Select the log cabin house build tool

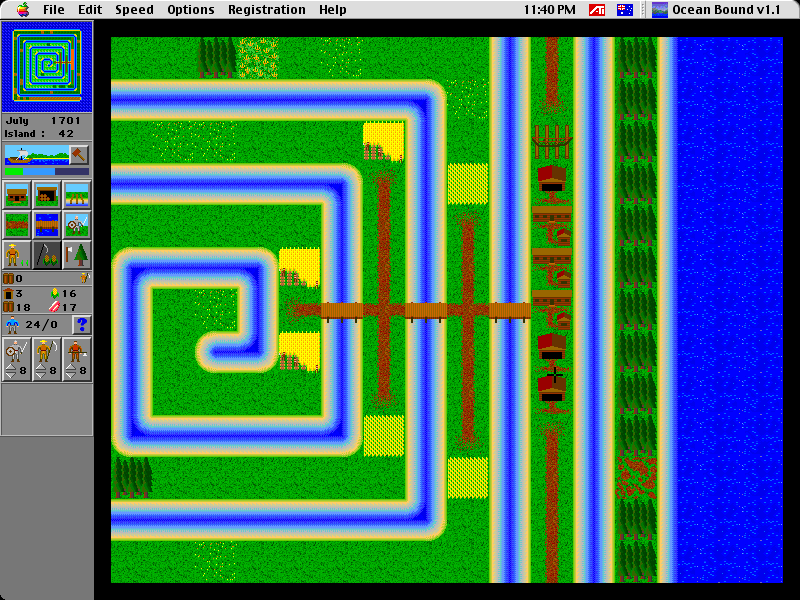point(17,195)
